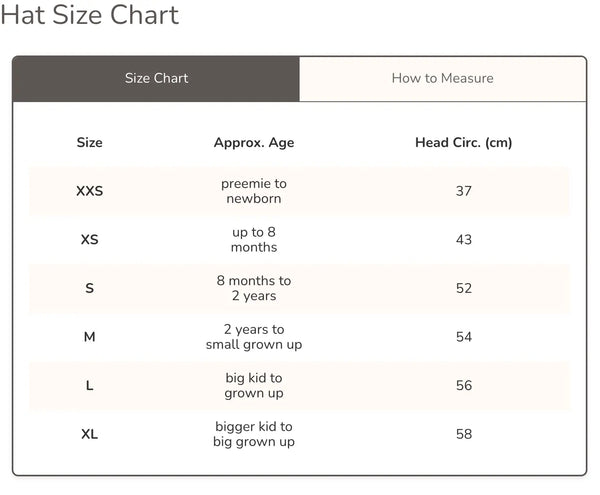Click the "2 years to small grown up" cell
The height and width of the screenshot is (495, 600).
point(254,337)
